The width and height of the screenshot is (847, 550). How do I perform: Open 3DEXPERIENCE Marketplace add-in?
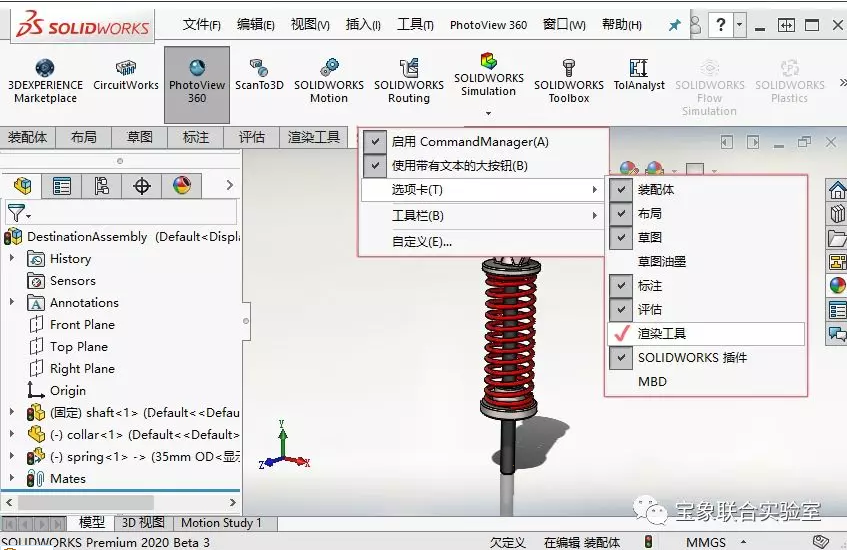pos(45,82)
